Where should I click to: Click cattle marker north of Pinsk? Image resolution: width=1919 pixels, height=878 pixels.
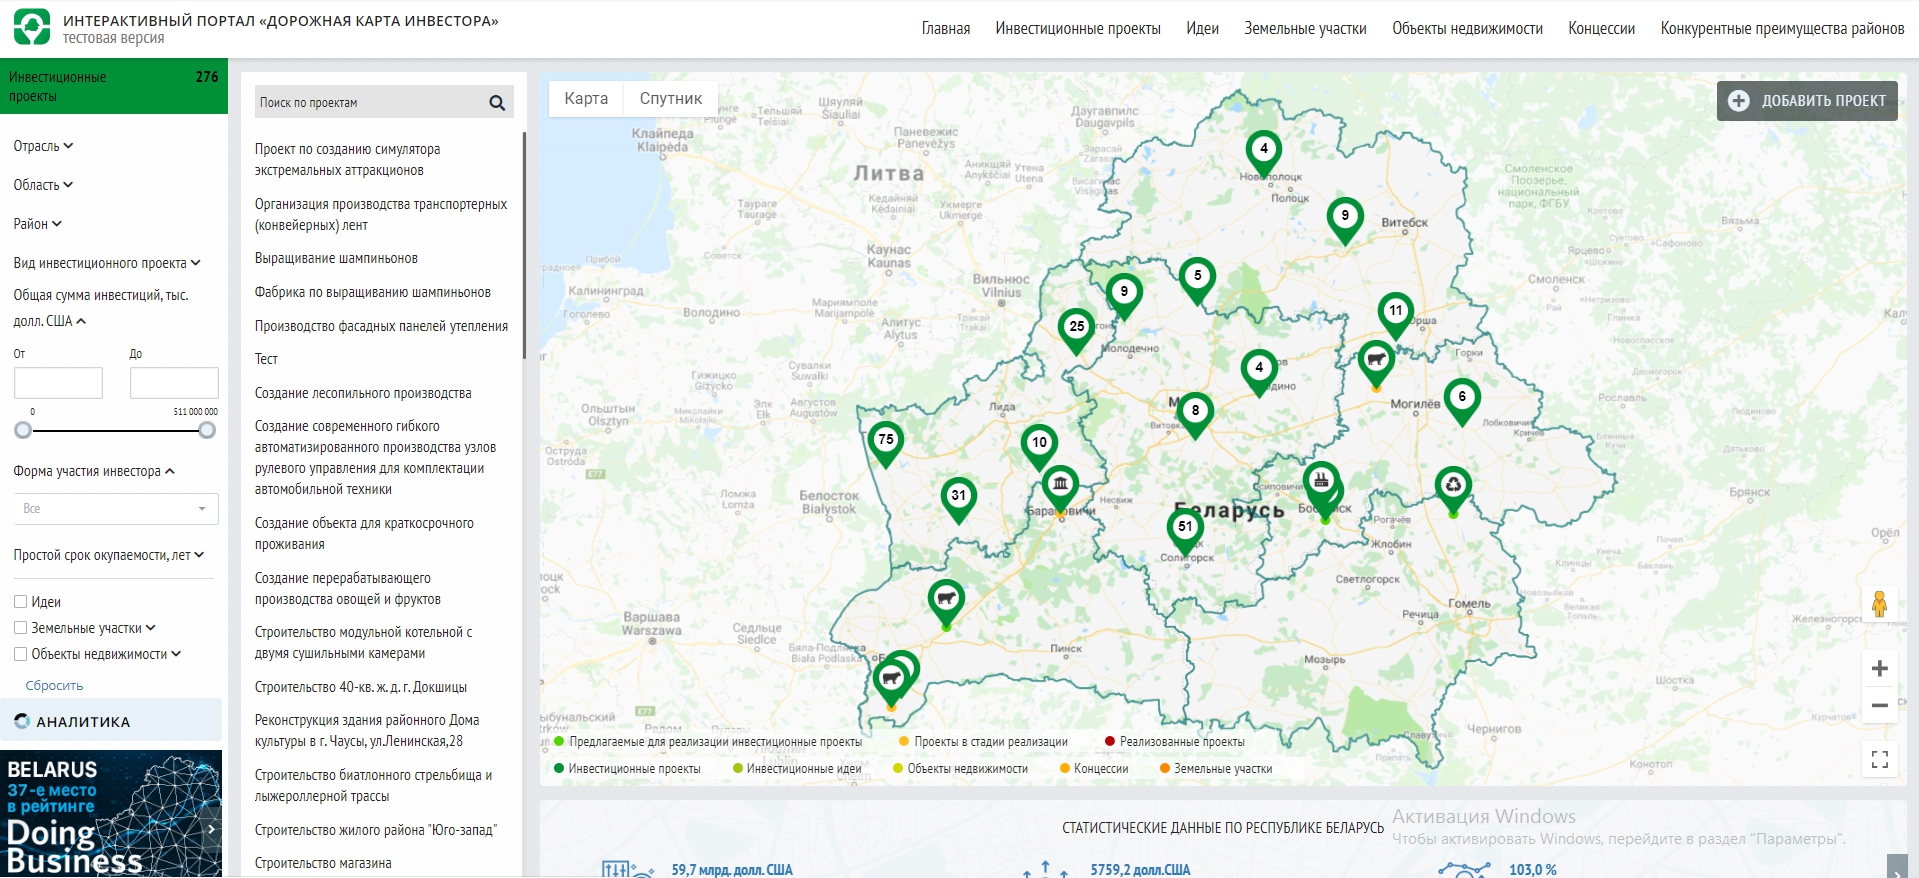946,603
